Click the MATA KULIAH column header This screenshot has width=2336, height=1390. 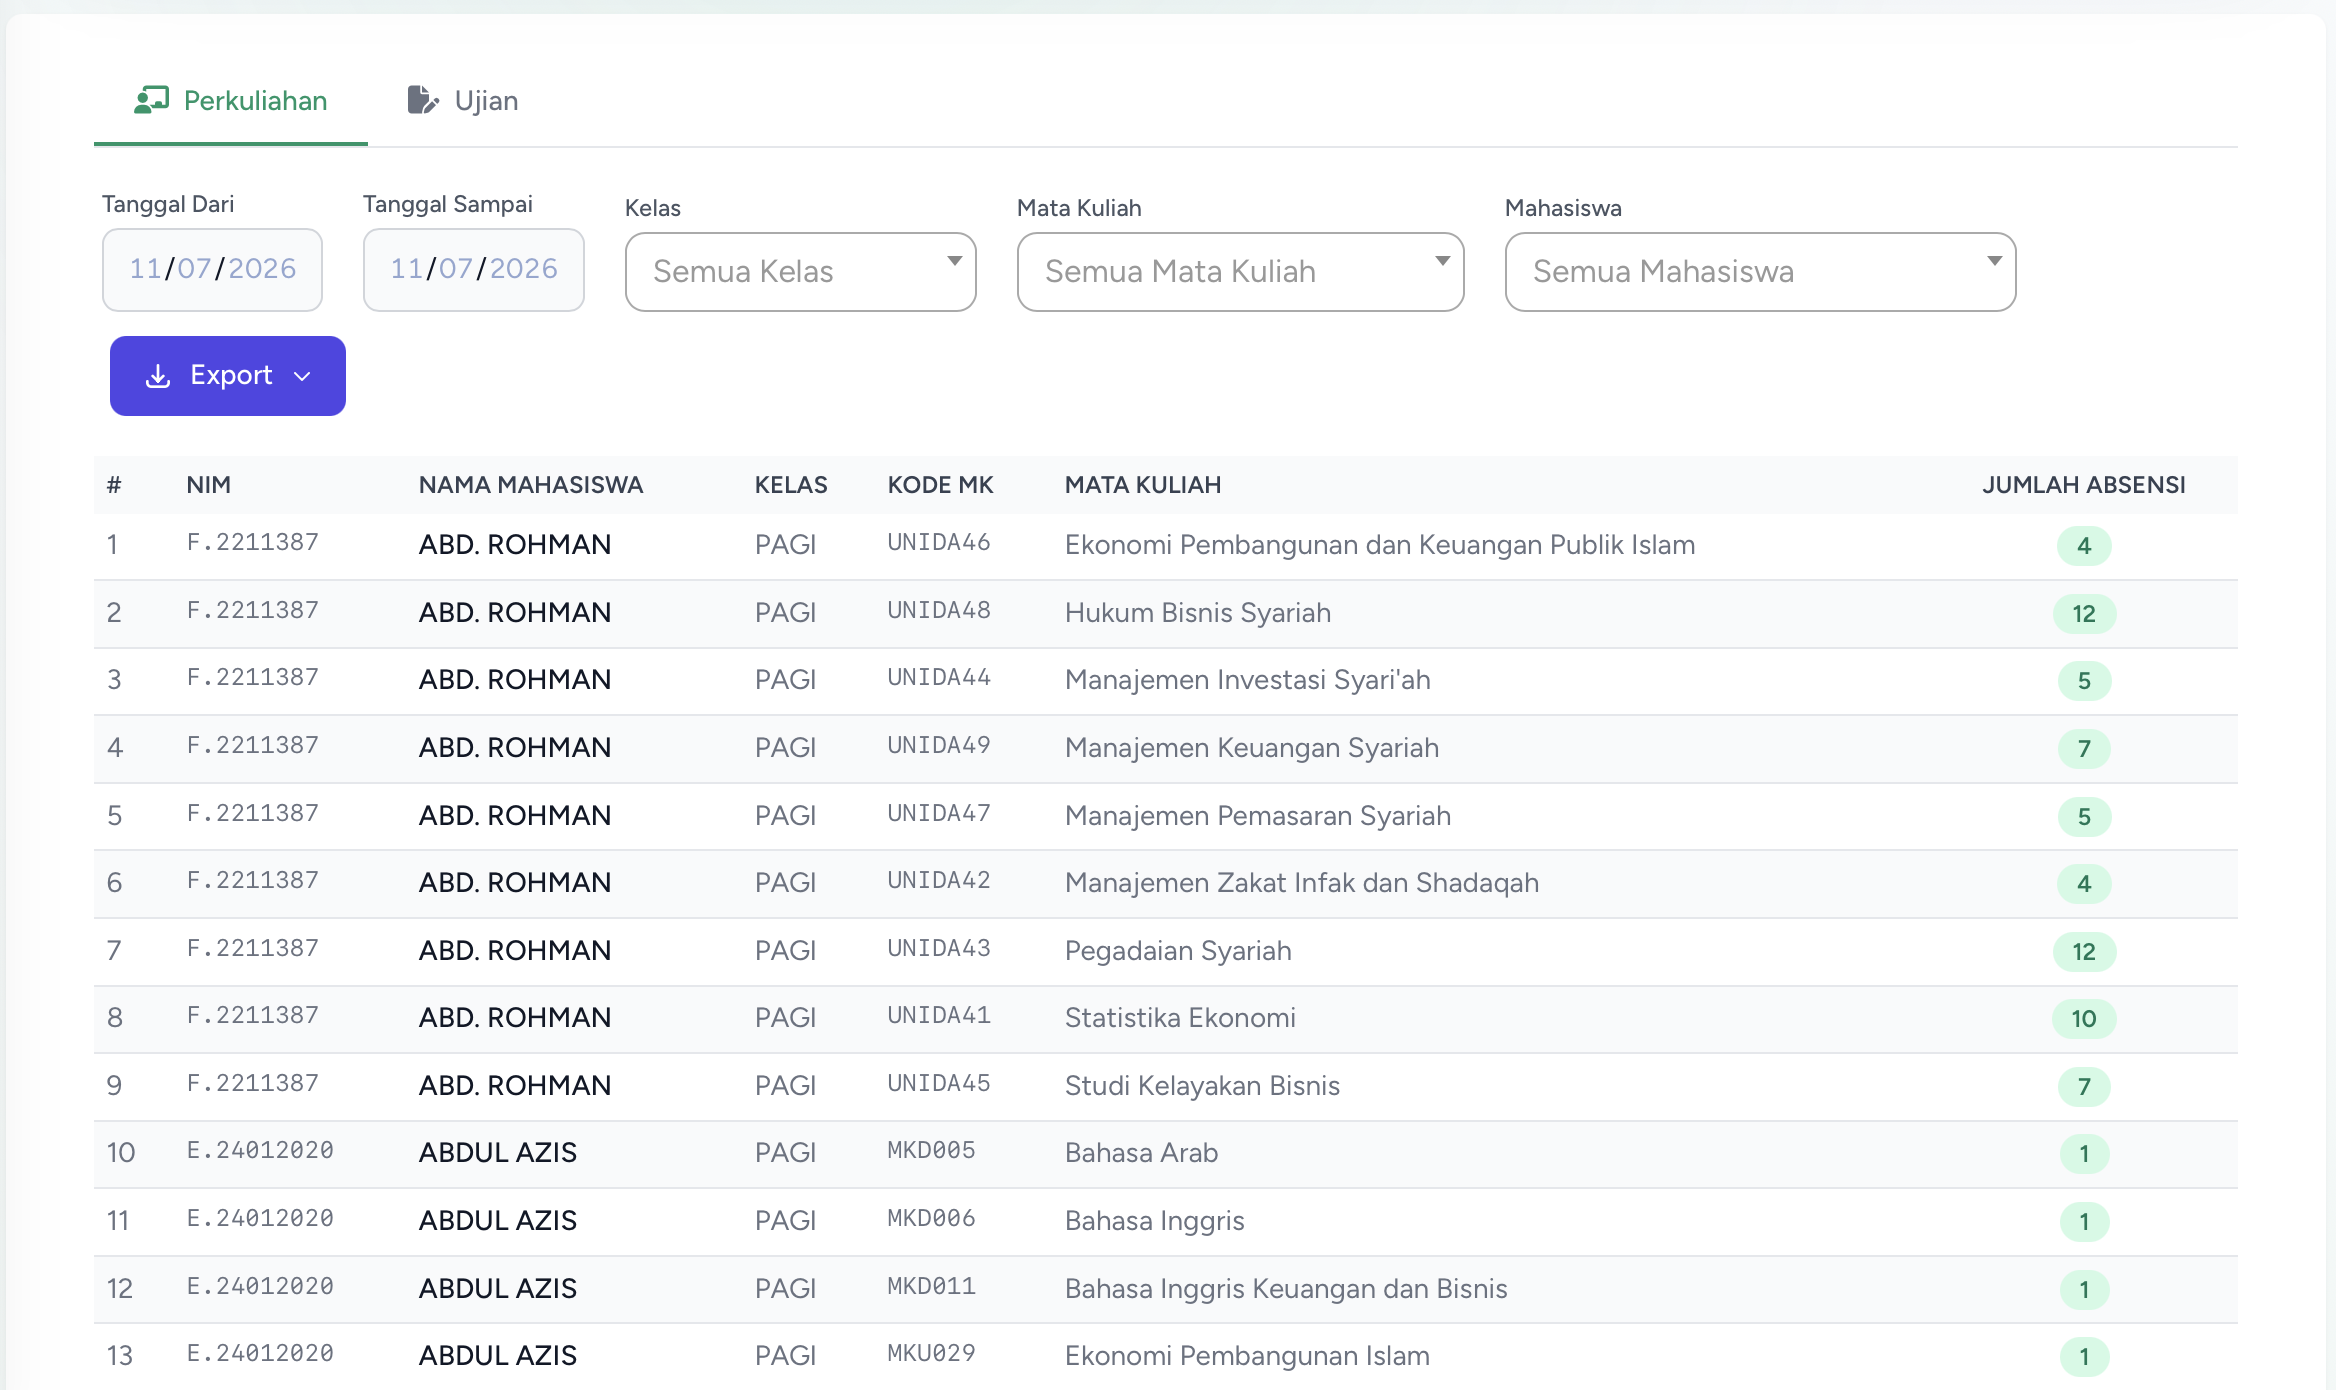1143,485
